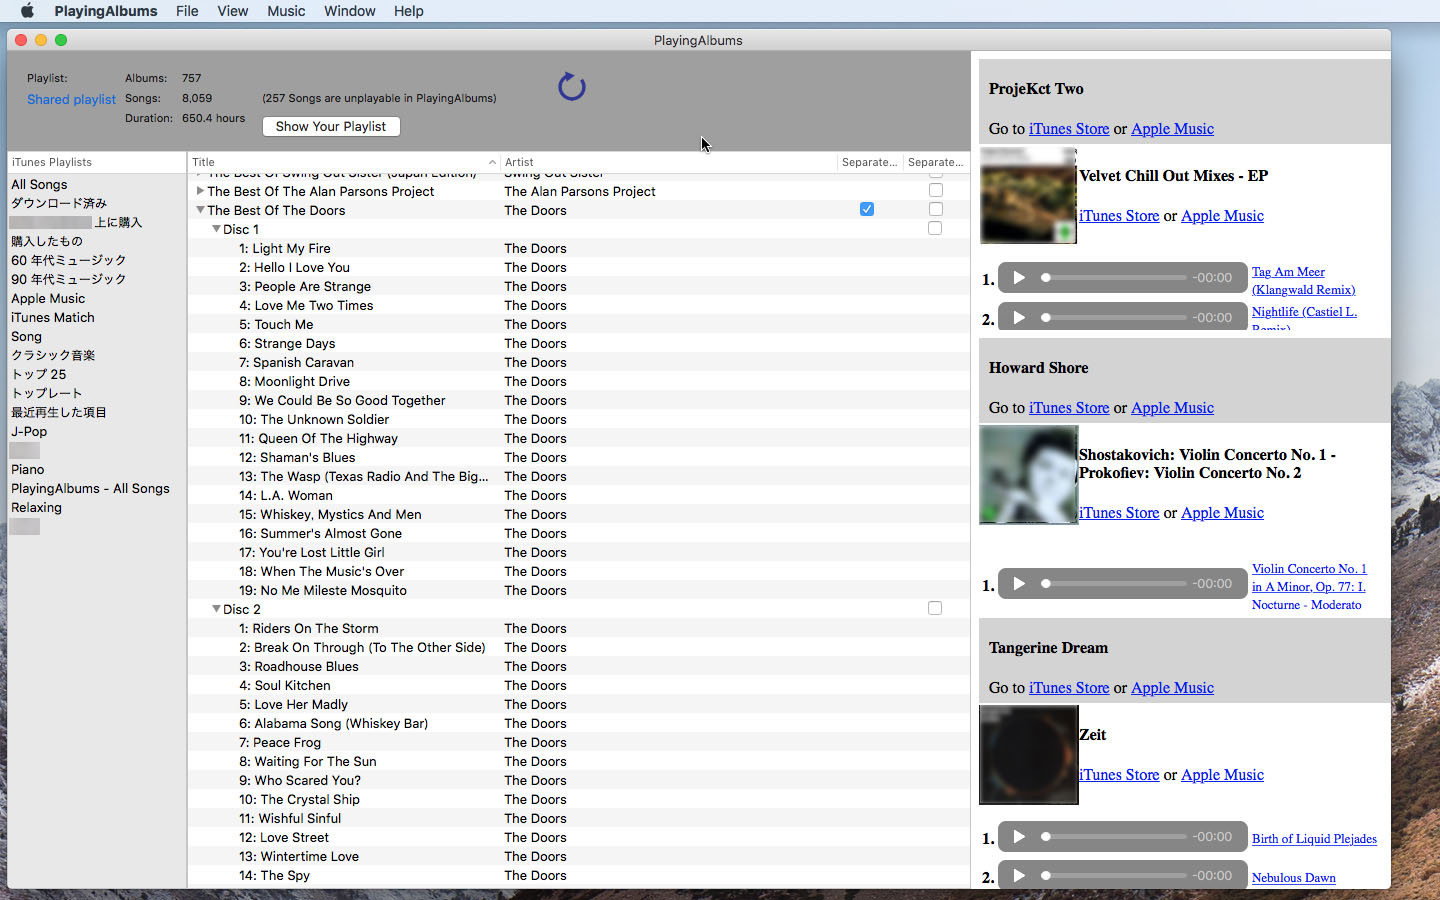The width and height of the screenshot is (1440, 900).
Task: Click the Zeit album cover thumbnail
Action: (1028, 754)
